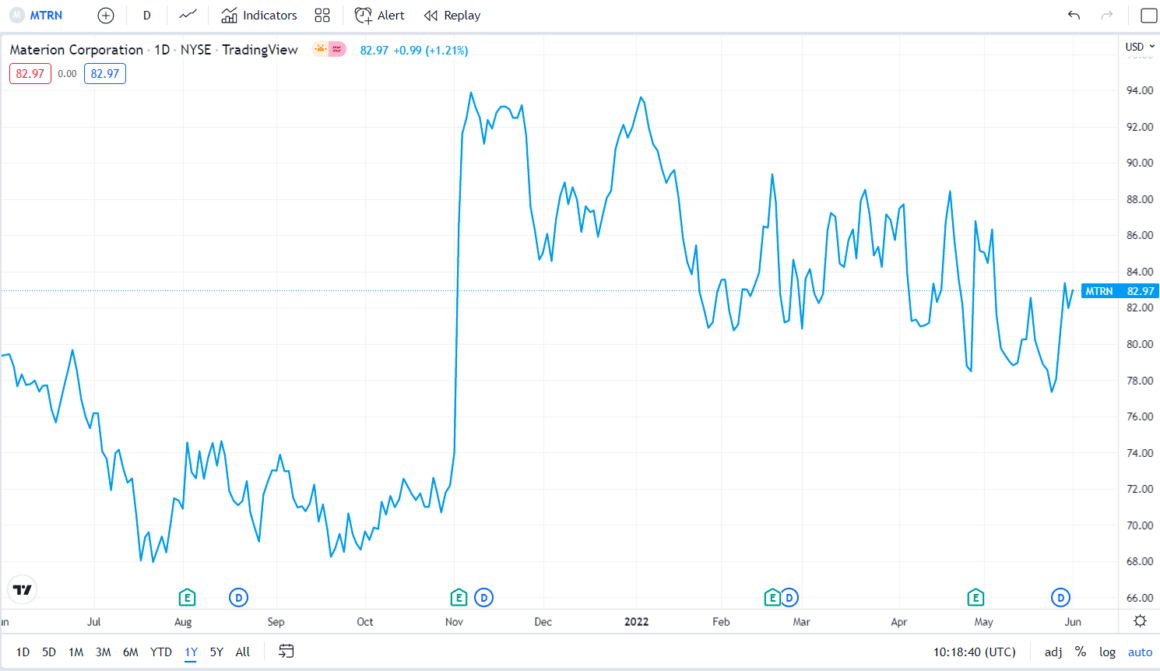Open the multi-chart layout grid icon

321,15
